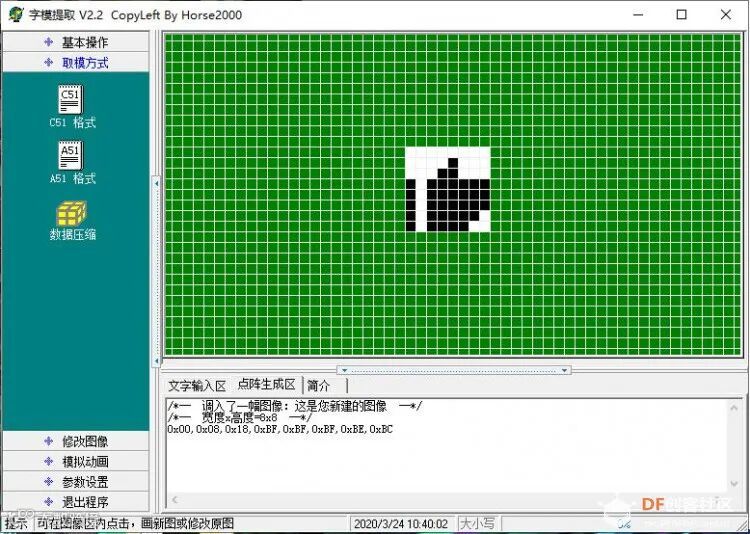
Task: Click the date time 2020/3/24 status field
Action: [x=401, y=524]
